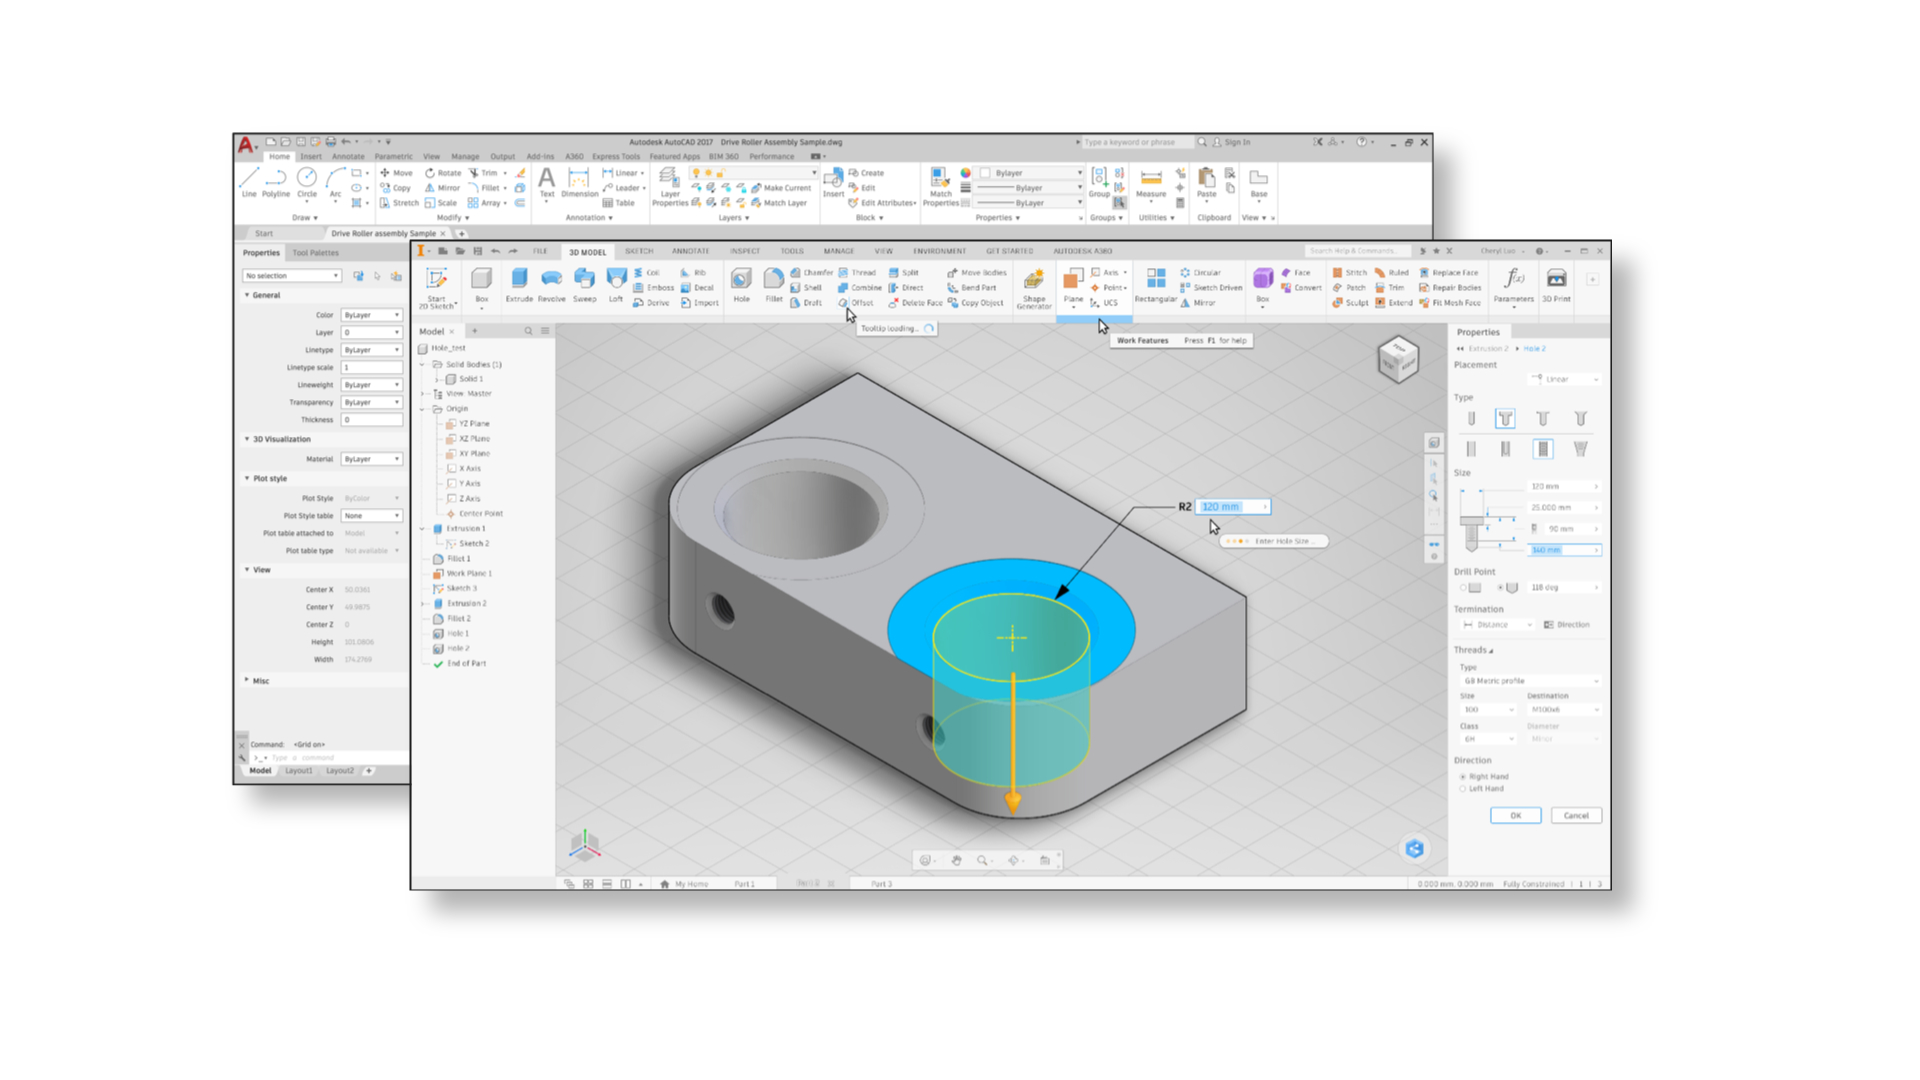This screenshot has width=1920, height=1080.
Task: Open the Layout1 tab in AutoCAD
Action: pos(299,771)
